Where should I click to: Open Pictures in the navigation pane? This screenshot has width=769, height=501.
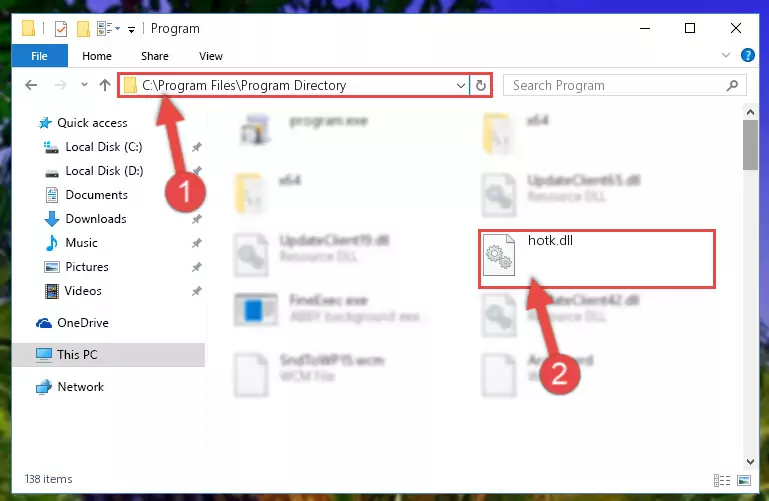(87, 267)
